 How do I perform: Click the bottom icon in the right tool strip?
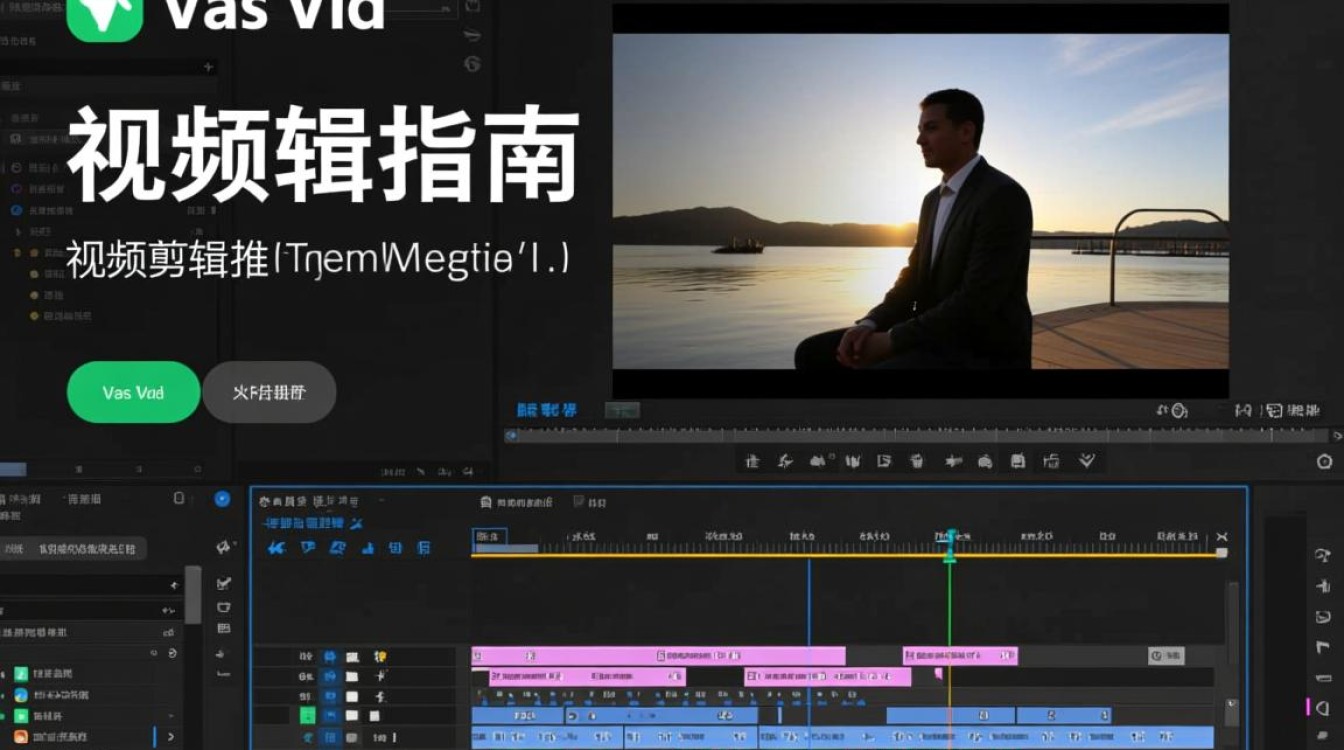[x=1323, y=737]
